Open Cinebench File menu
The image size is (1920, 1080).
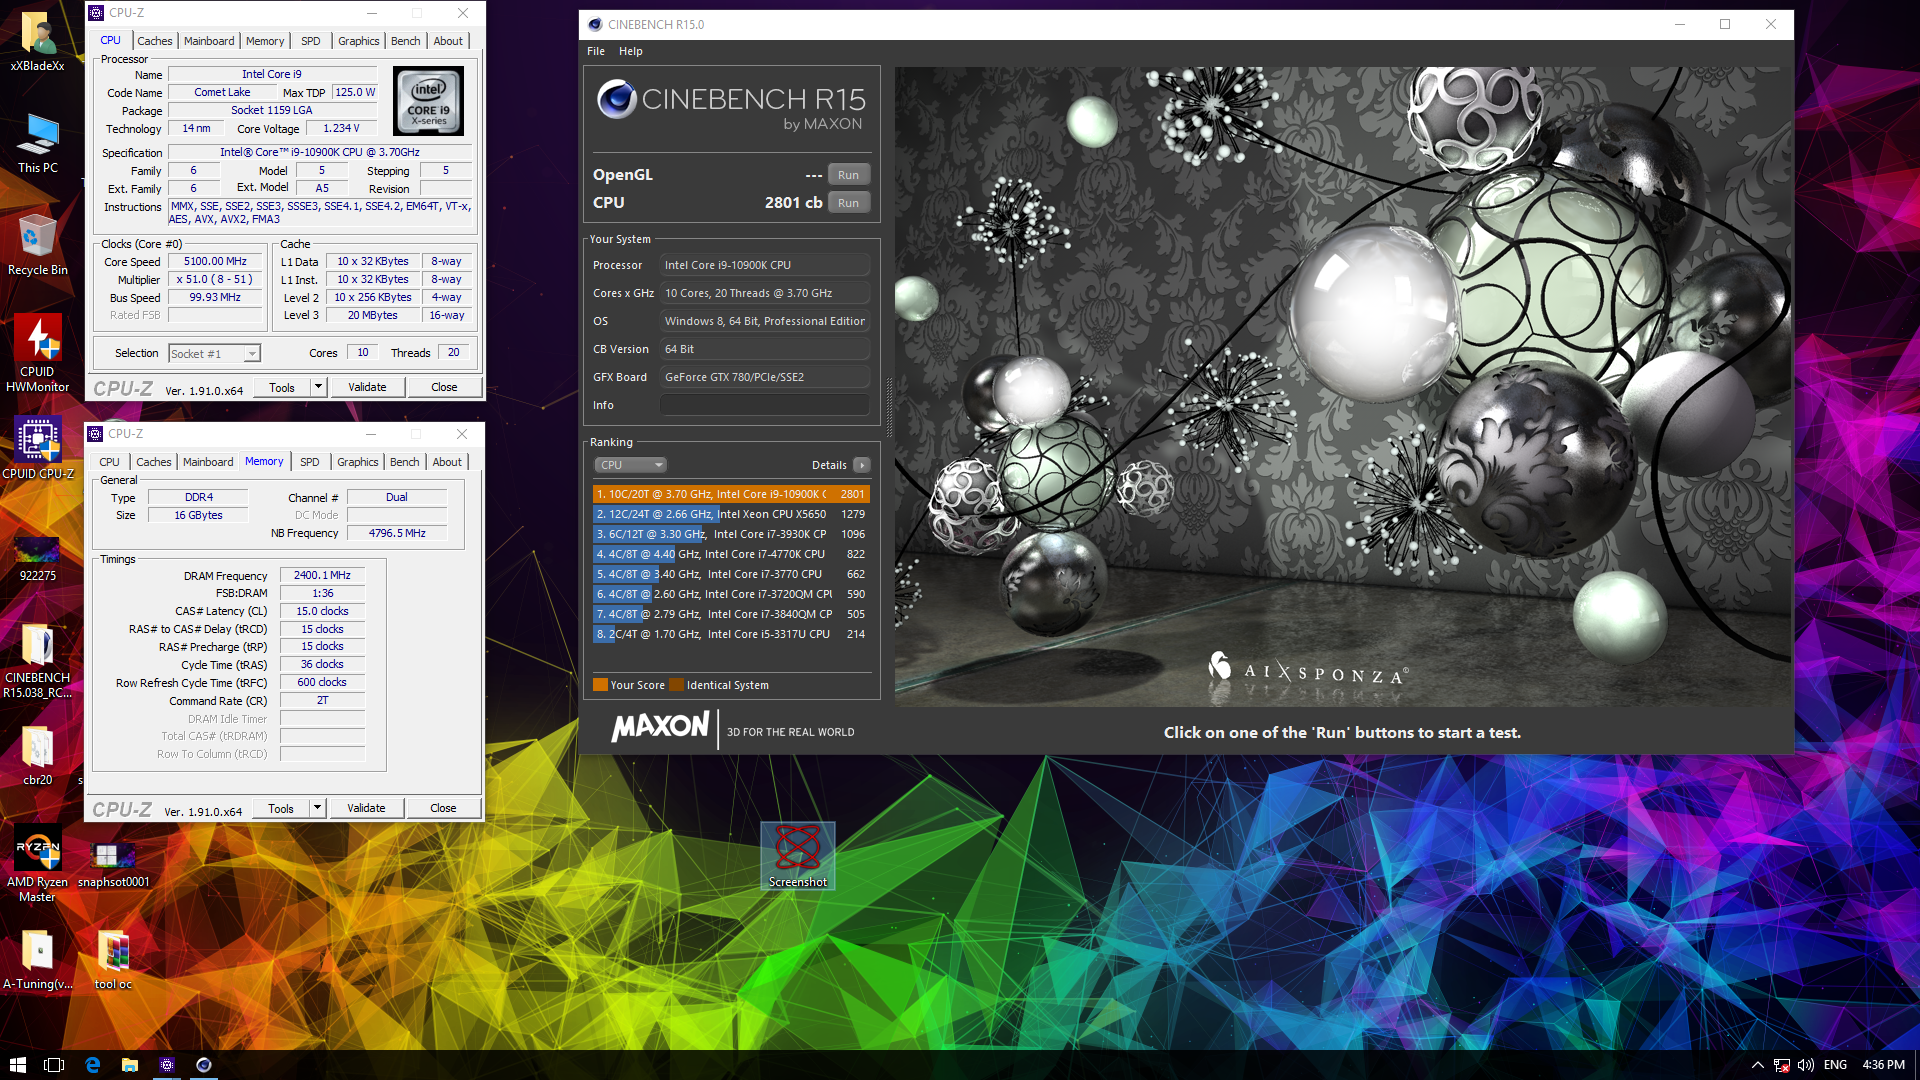pyautogui.click(x=596, y=51)
